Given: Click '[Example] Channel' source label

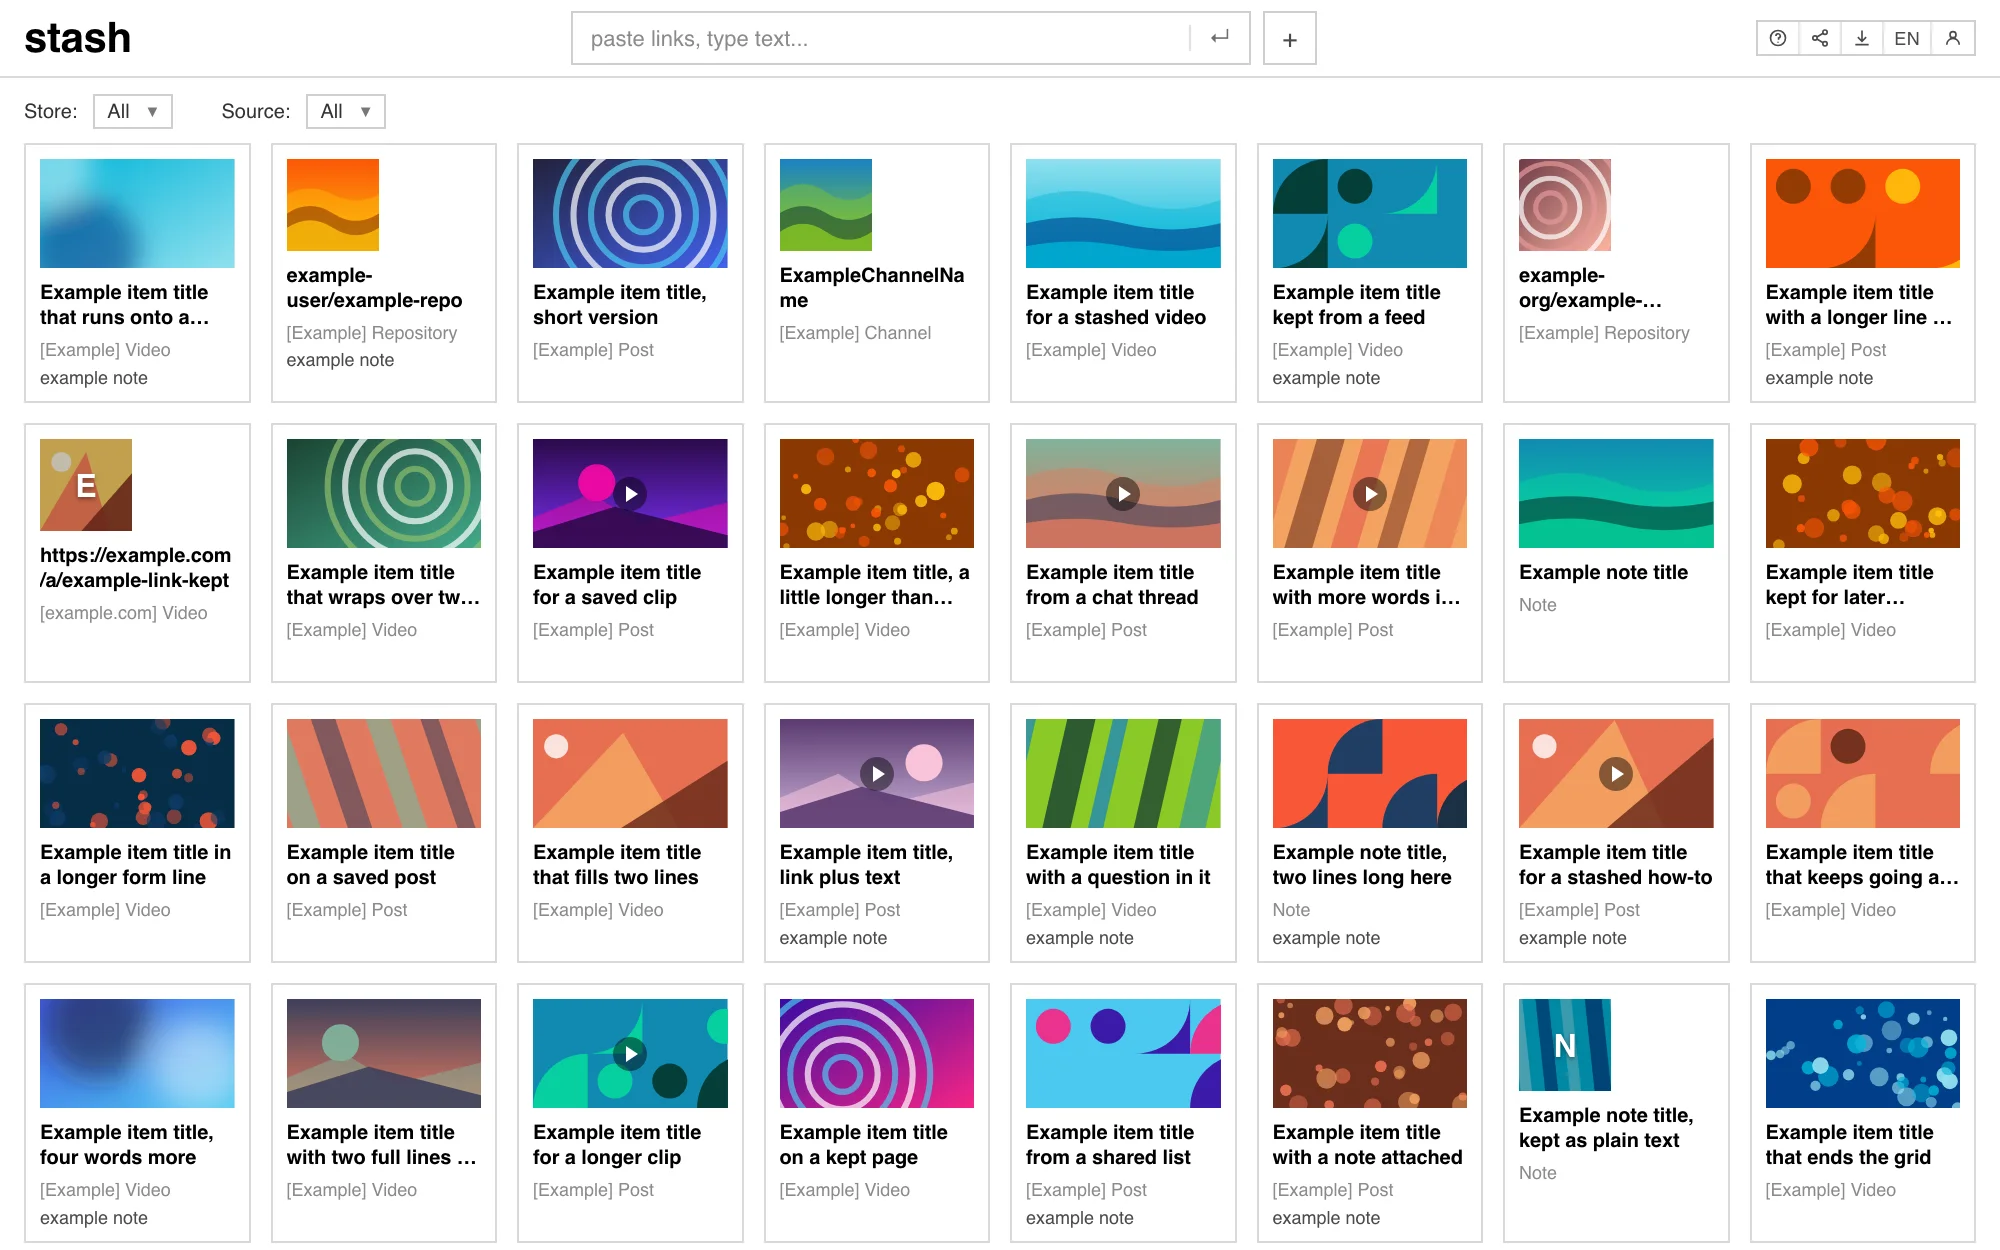Looking at the screenshot, I should 855,333.
